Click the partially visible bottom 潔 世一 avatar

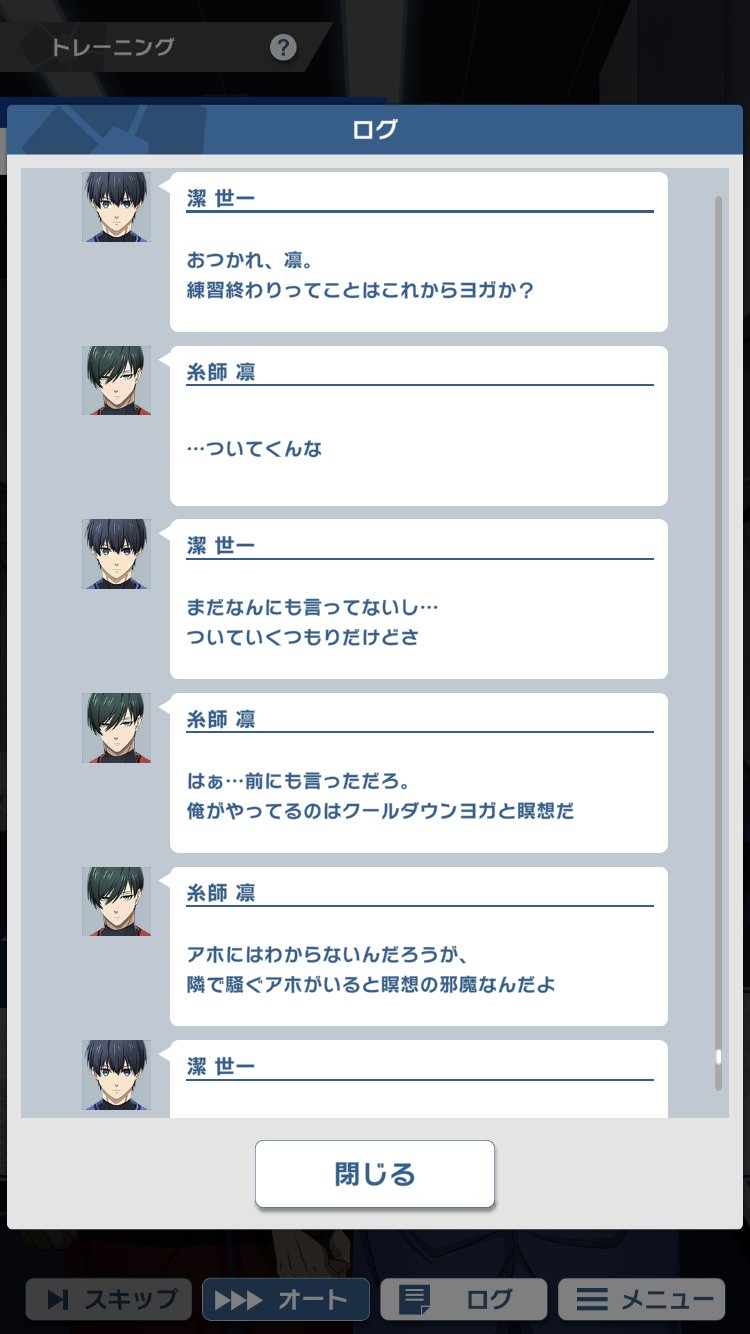coord(116,1075)
